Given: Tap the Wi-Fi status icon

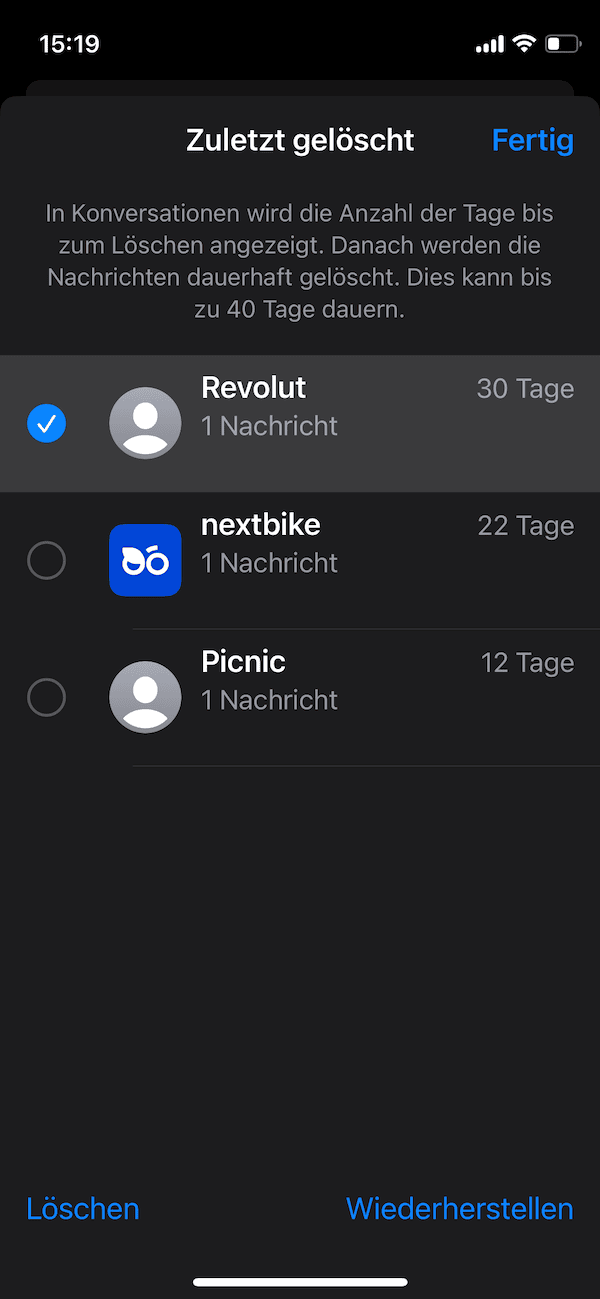Looking at the screenshot, I should tap(523, 44).
